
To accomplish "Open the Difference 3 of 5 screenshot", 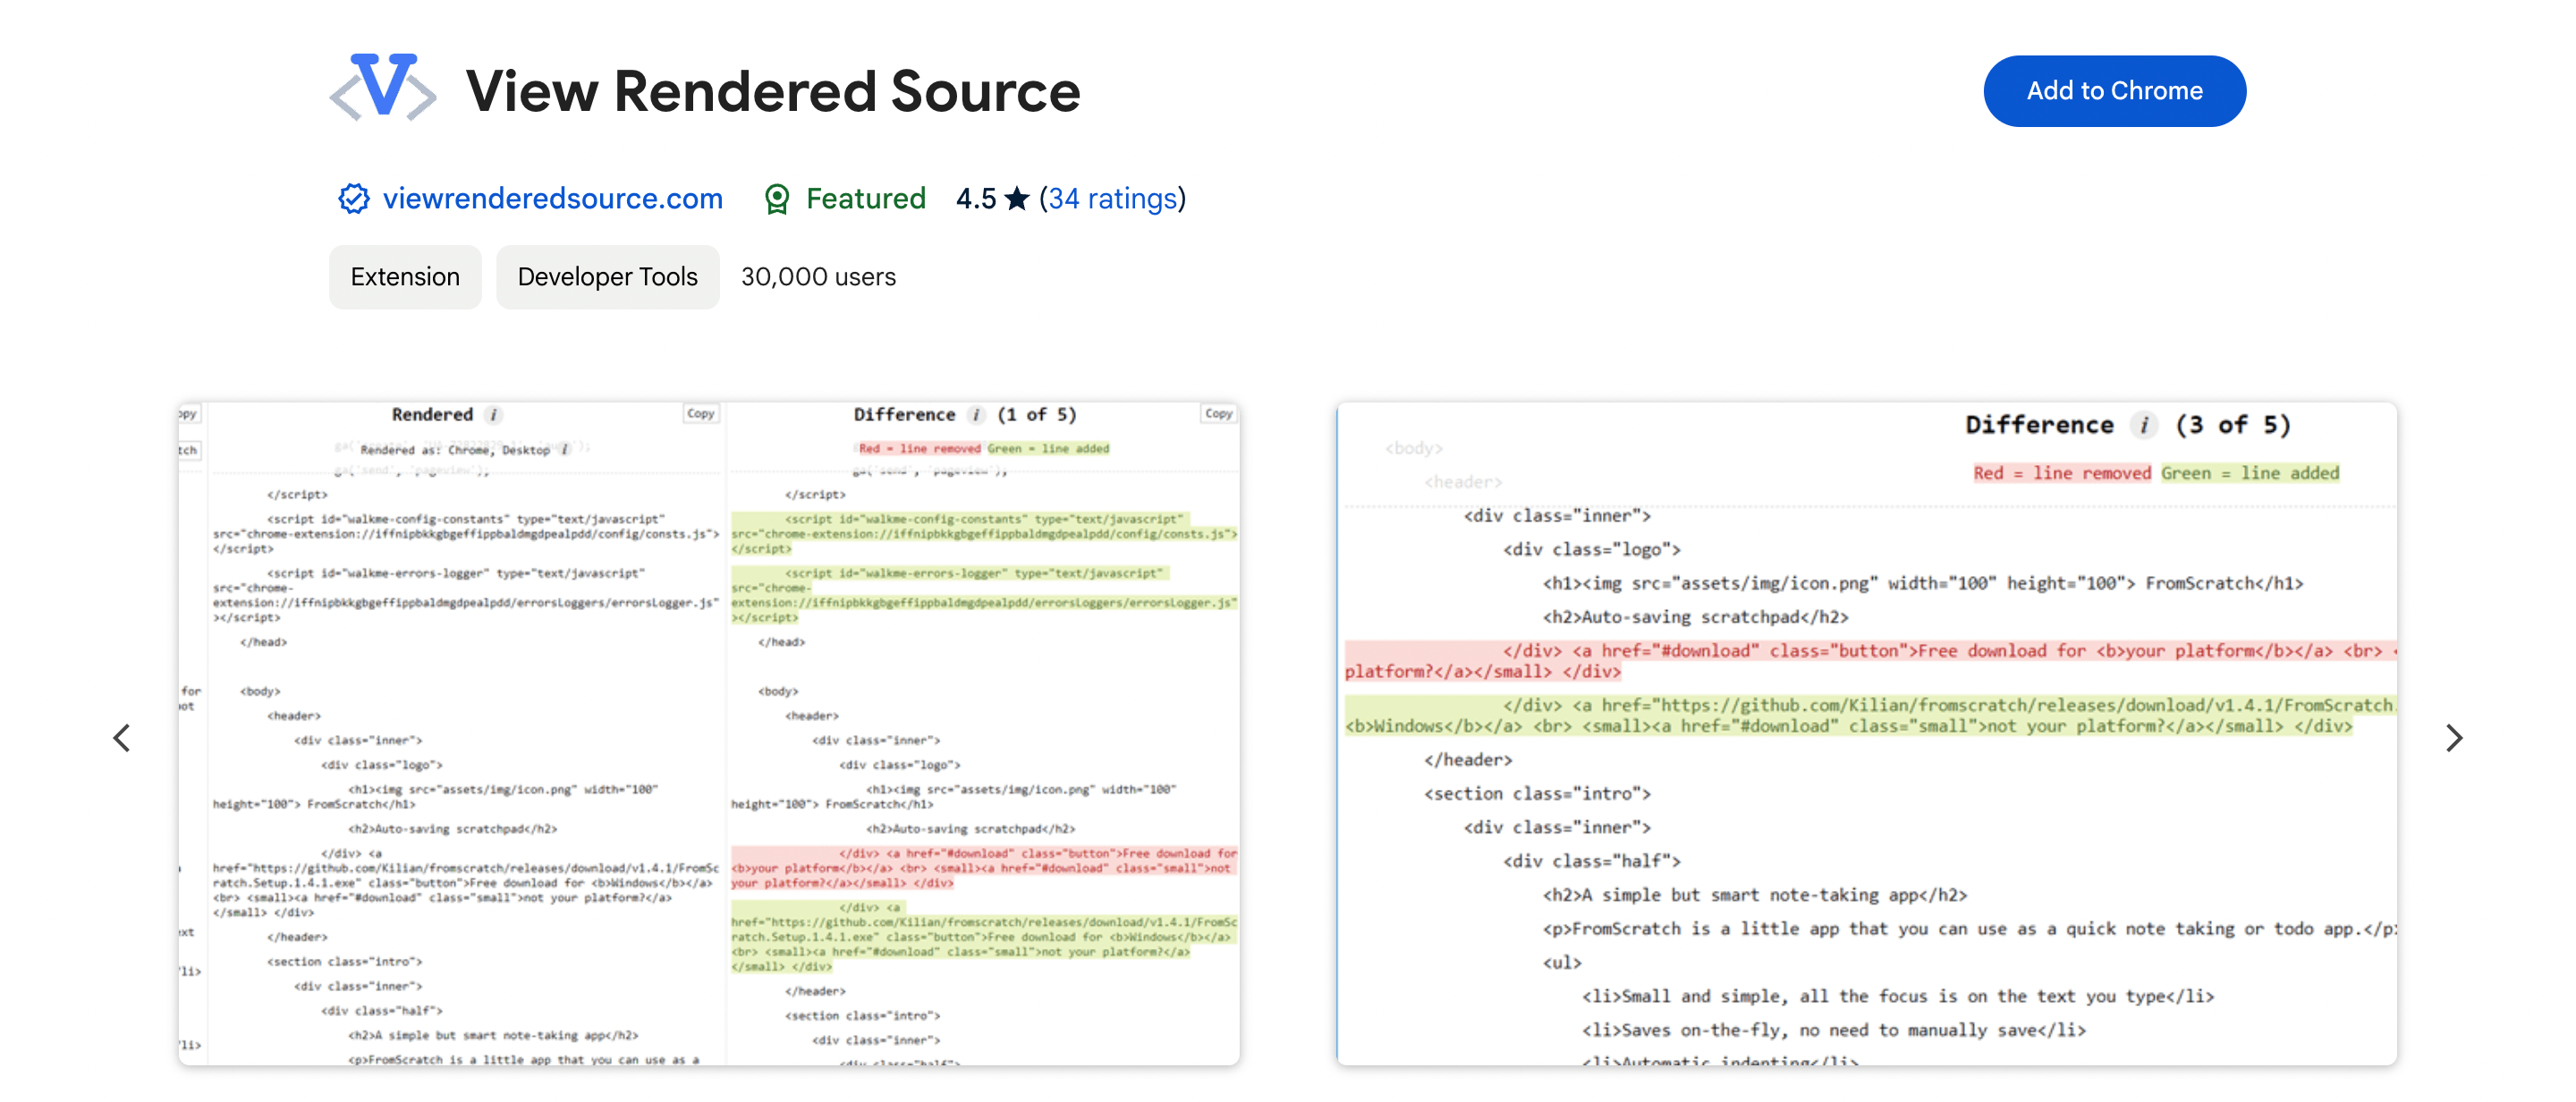I will click(x=1866, y=734).
